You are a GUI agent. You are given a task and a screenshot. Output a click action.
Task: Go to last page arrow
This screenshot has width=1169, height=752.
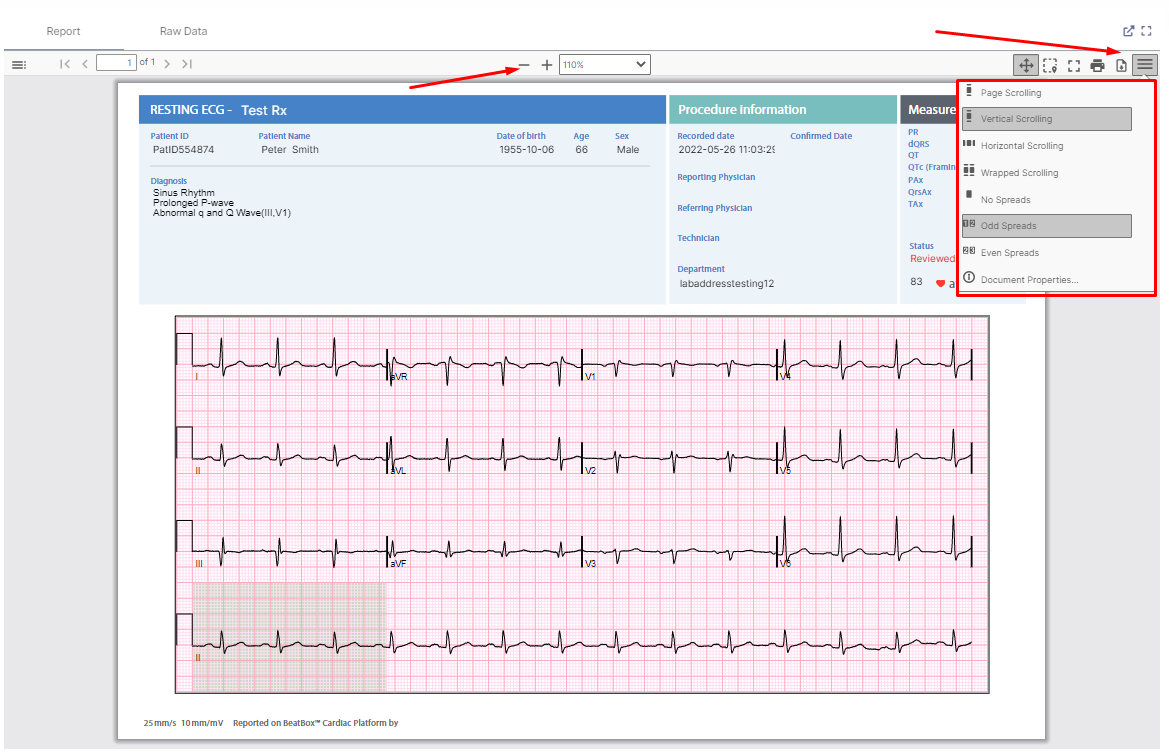[x=187, y=64]
